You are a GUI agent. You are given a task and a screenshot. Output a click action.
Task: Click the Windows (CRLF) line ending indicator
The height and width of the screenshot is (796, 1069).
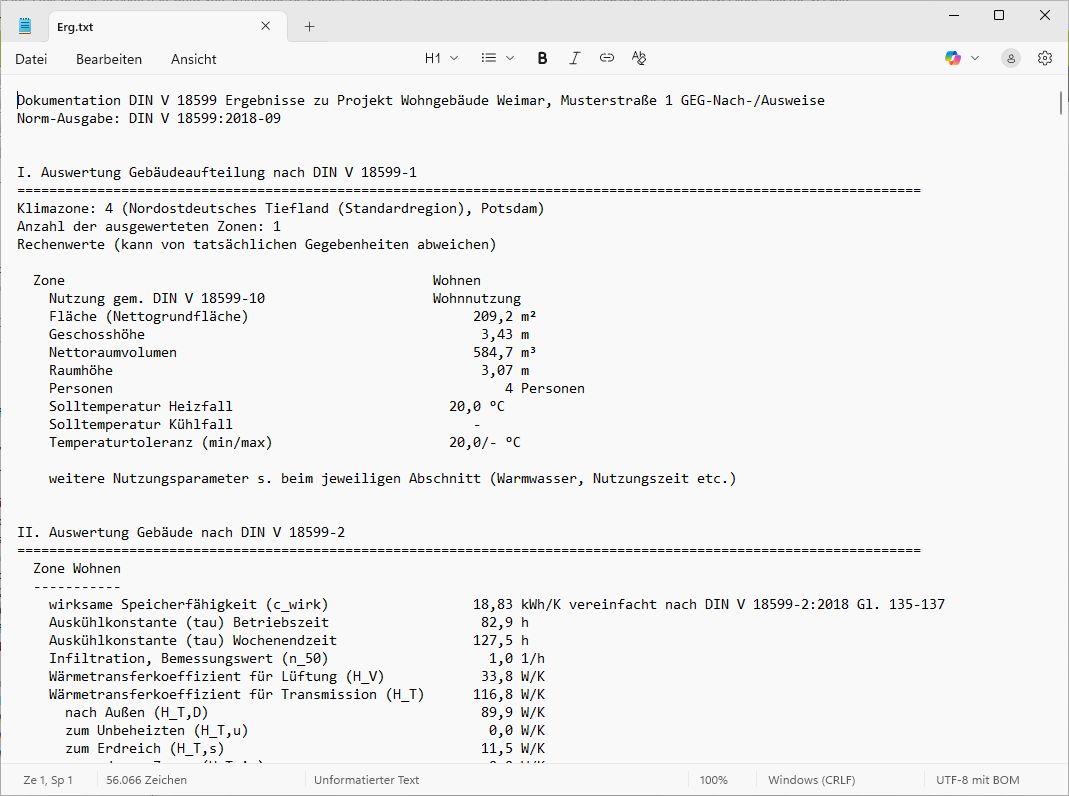[x=808, y=780]
